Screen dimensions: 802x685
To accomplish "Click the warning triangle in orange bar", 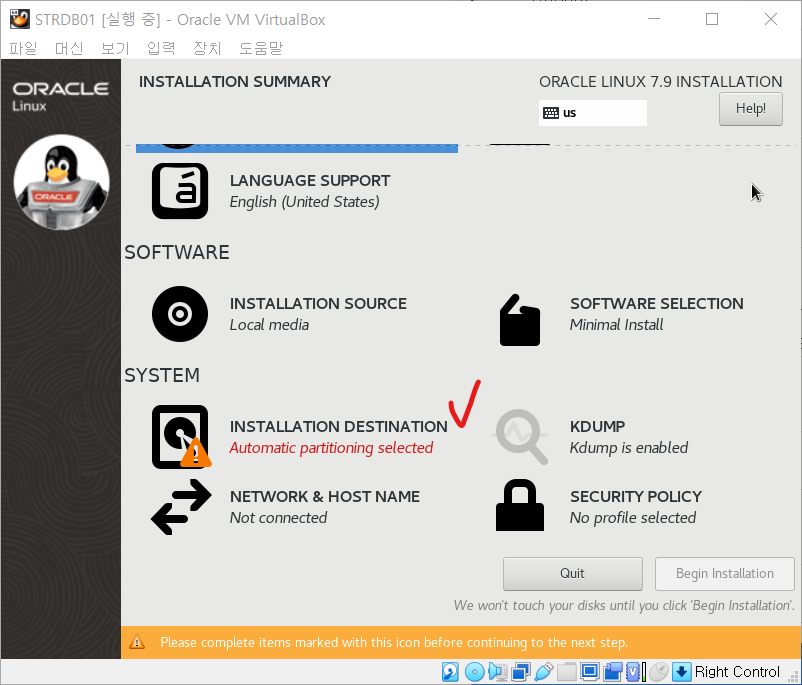I will click(137, 642).
